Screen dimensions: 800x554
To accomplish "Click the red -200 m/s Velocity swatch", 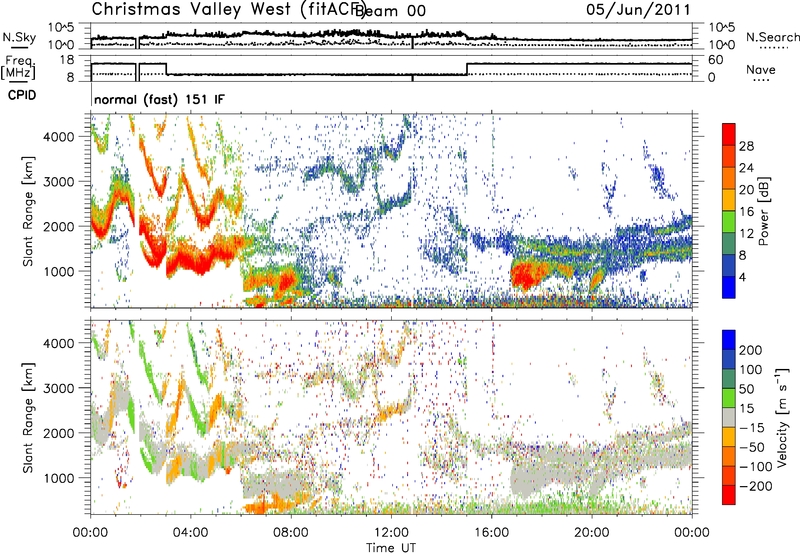I will point(729,495).
